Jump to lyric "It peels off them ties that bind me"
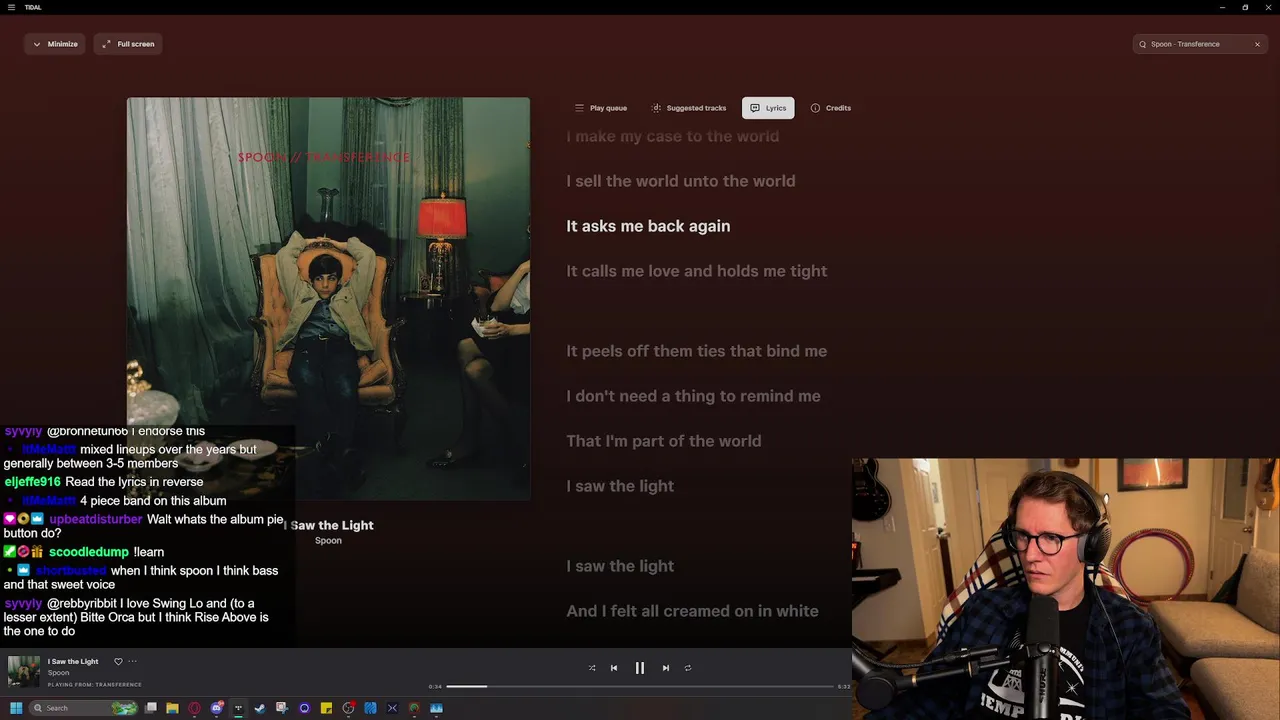 (x=697, y=351)
